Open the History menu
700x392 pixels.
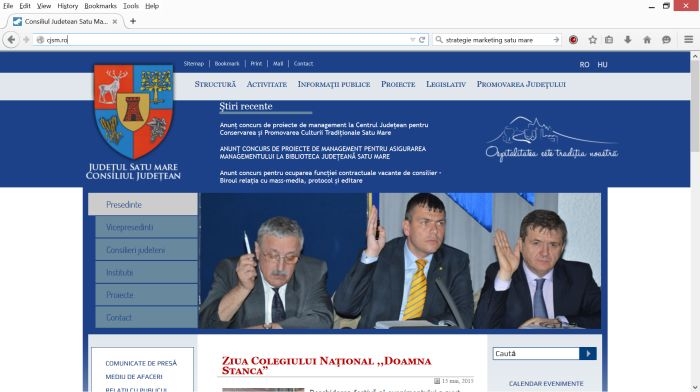tap(67, 6)
